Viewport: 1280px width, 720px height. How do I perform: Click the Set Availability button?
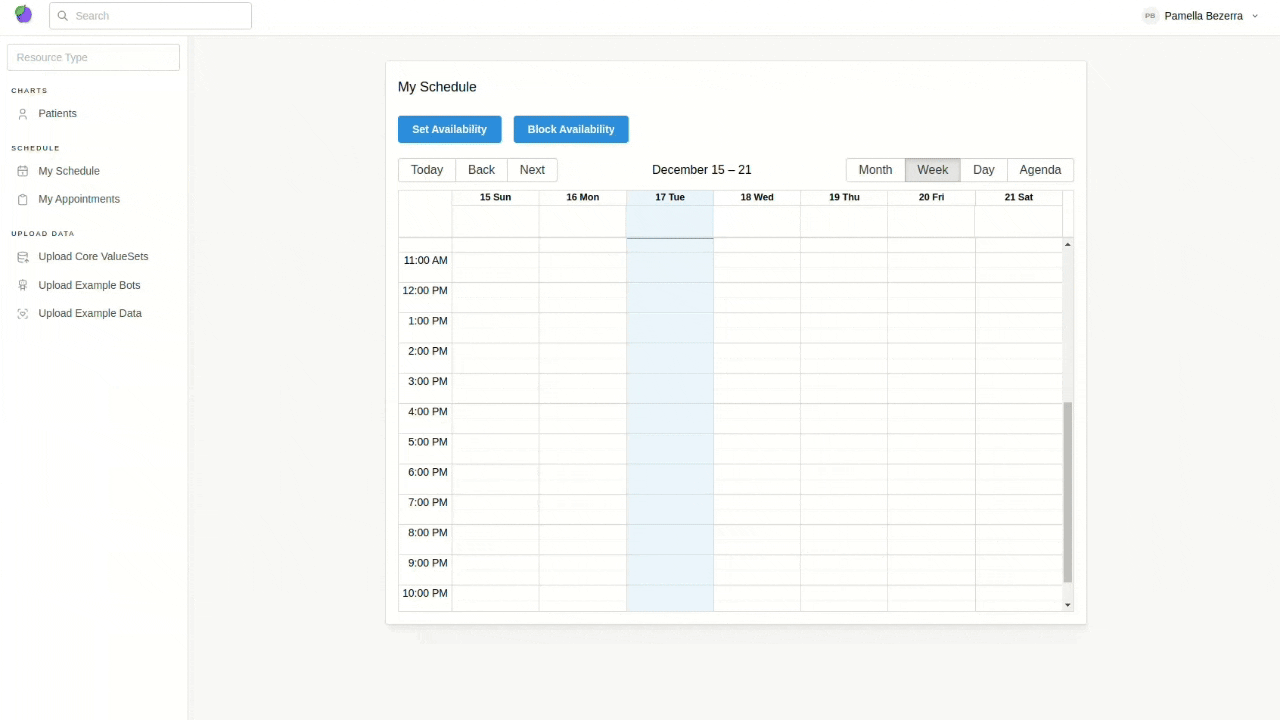(x=450, y=129)
